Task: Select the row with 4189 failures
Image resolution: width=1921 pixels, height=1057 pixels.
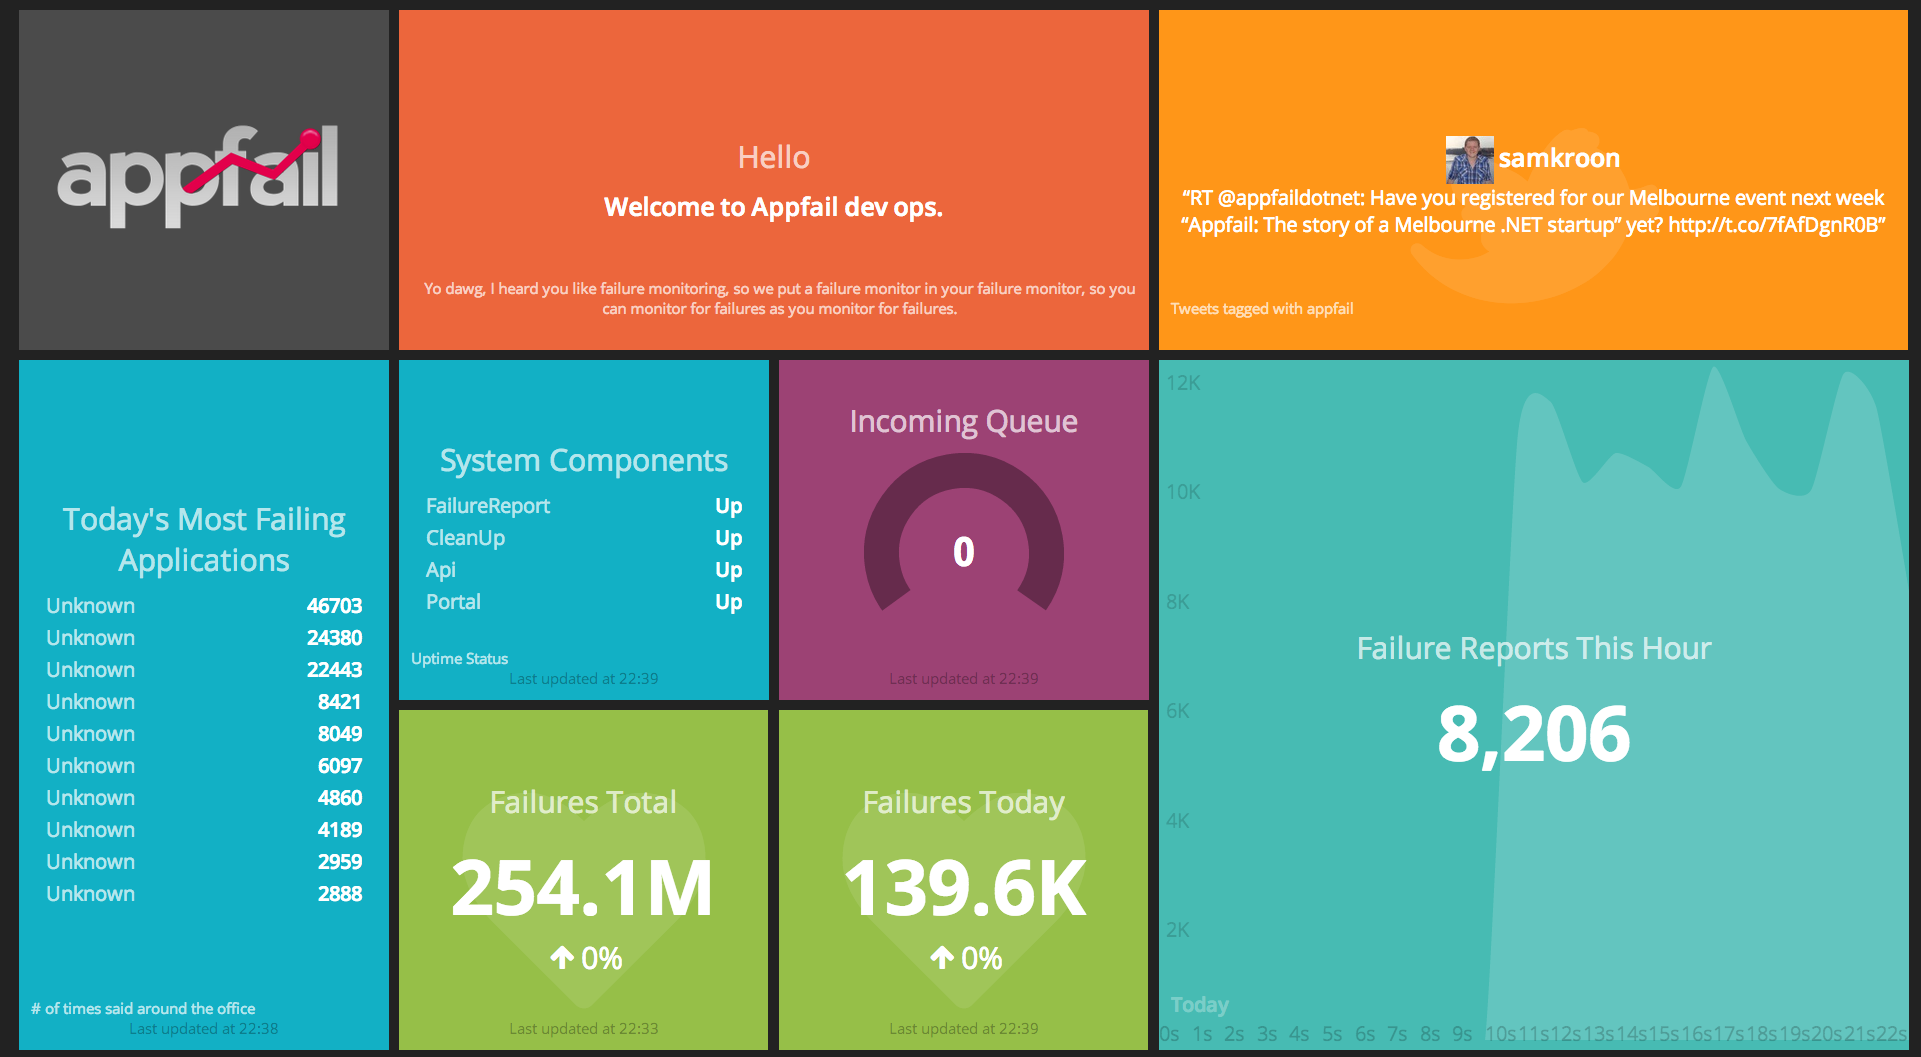Action: pyautogui.click(x=204, y=830)
